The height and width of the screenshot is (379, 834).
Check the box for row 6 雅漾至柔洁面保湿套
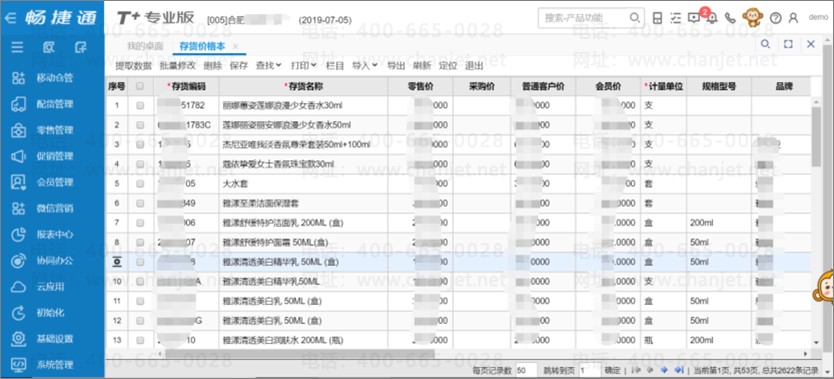click(140, 204)
